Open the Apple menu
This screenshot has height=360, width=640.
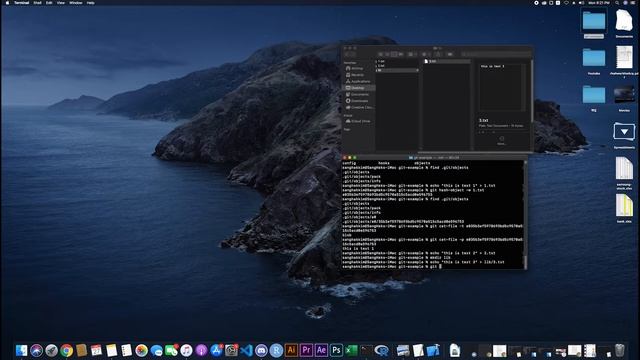tap(7, 3)
